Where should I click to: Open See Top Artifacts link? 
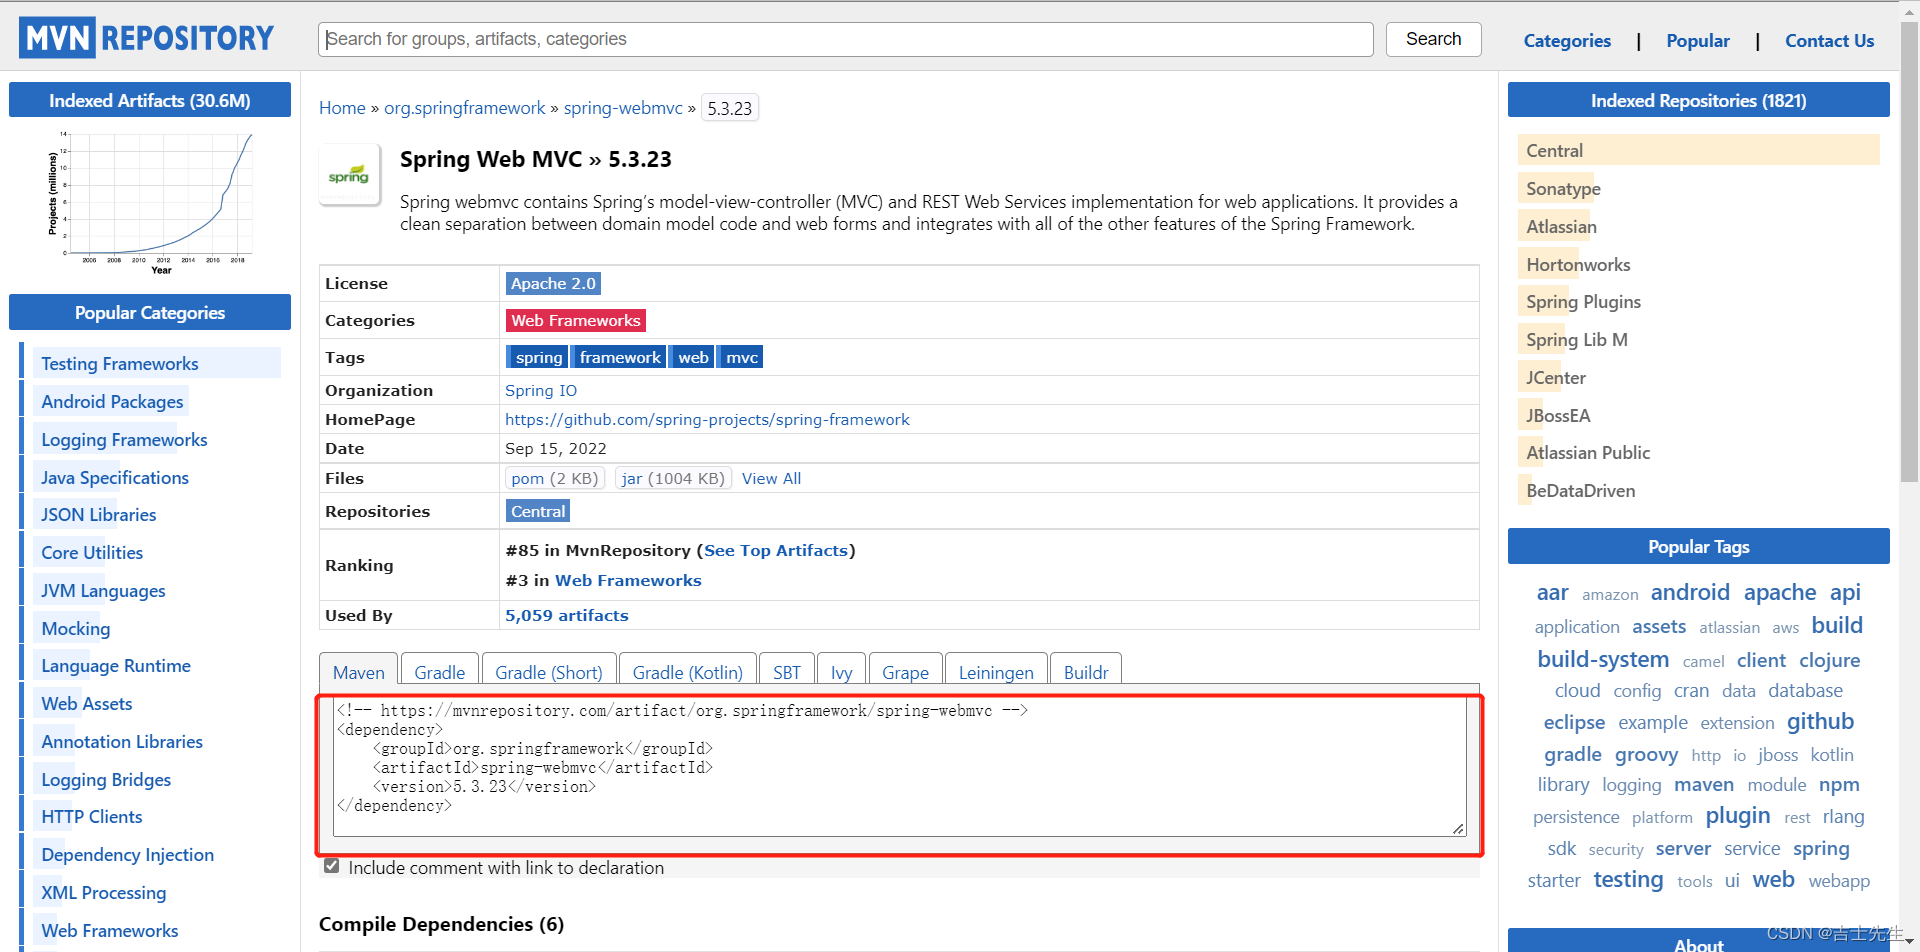(x=776, y=551)
